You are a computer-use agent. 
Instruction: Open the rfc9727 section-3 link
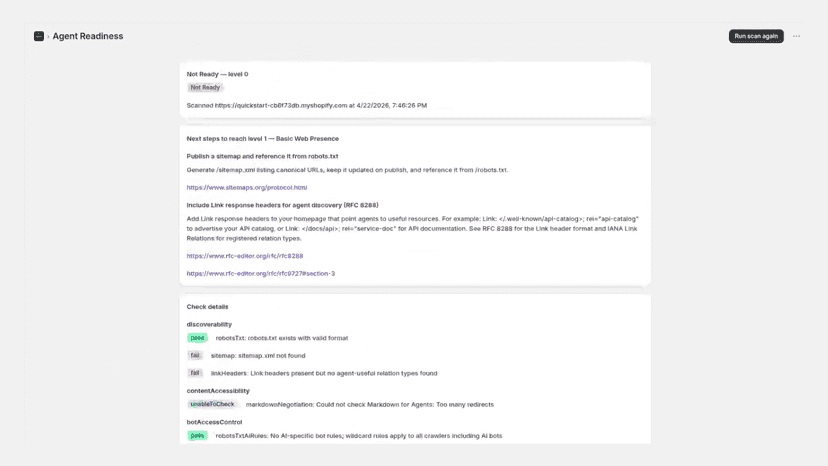tap(260, 274)
